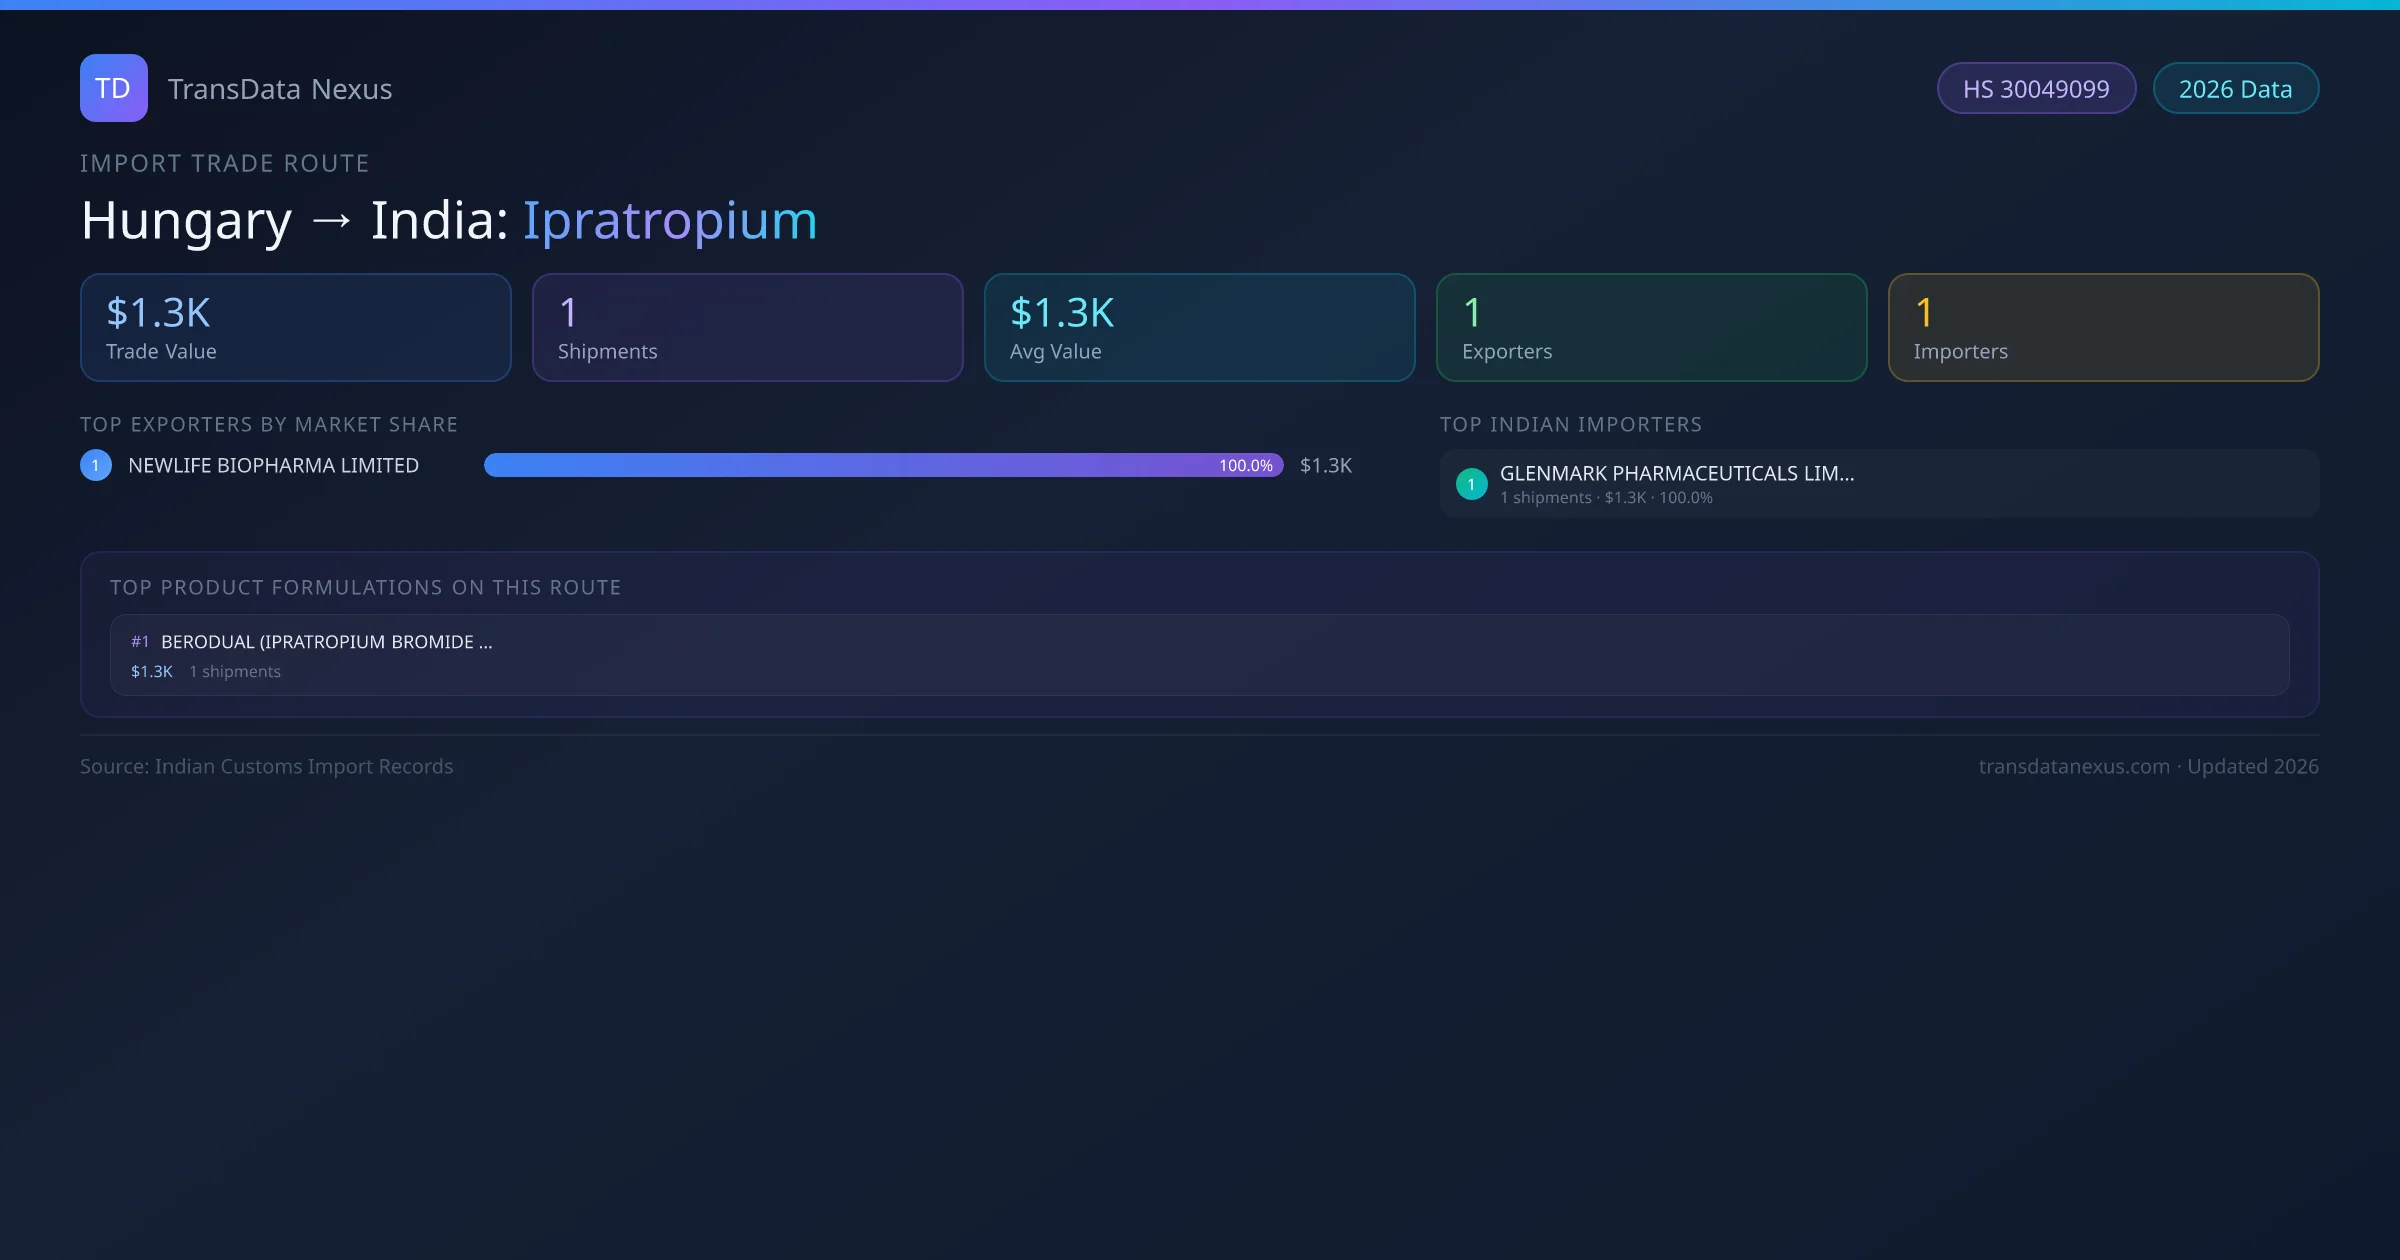Click the transdatanexus.com footer link
Screen dimensions: 2400x1260
[2073, 766]
